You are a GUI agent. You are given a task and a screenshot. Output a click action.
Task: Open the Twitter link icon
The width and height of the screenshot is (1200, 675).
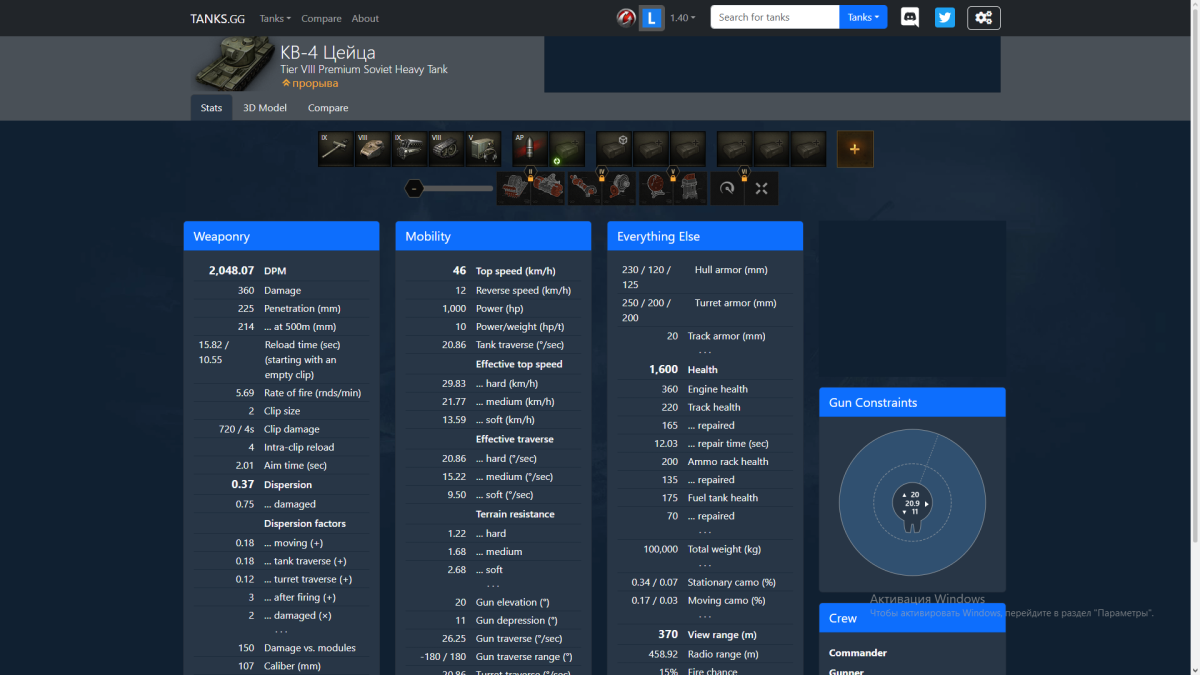coord(944,18)
